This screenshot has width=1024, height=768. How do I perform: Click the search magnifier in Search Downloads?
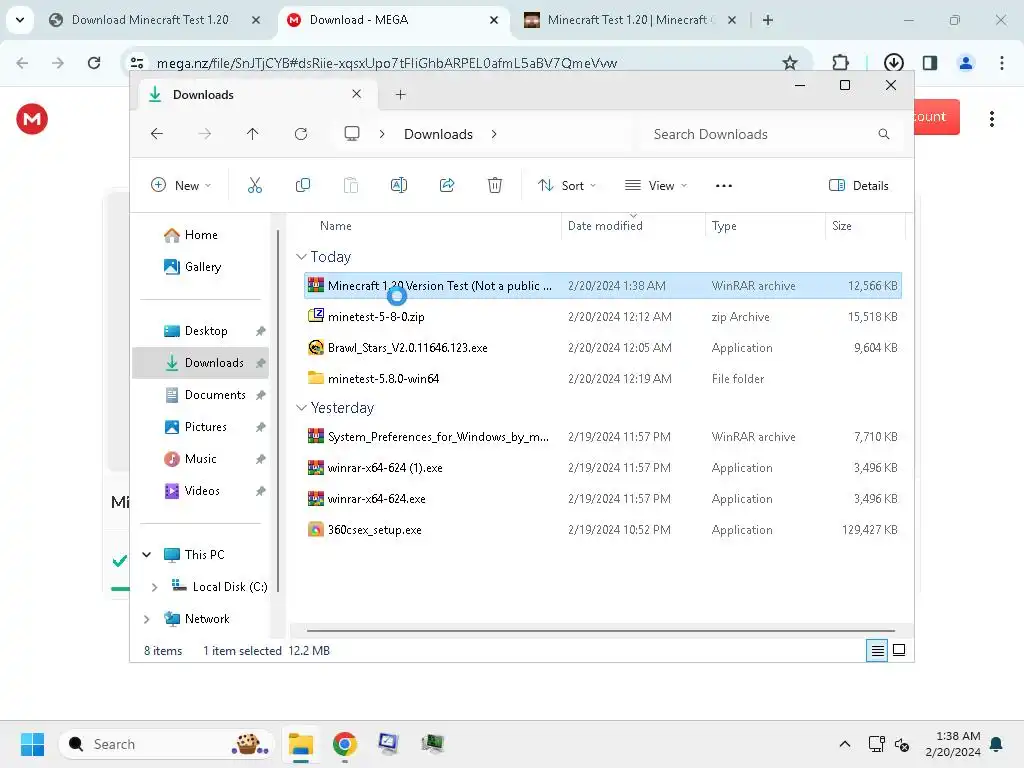pos(884,134)
